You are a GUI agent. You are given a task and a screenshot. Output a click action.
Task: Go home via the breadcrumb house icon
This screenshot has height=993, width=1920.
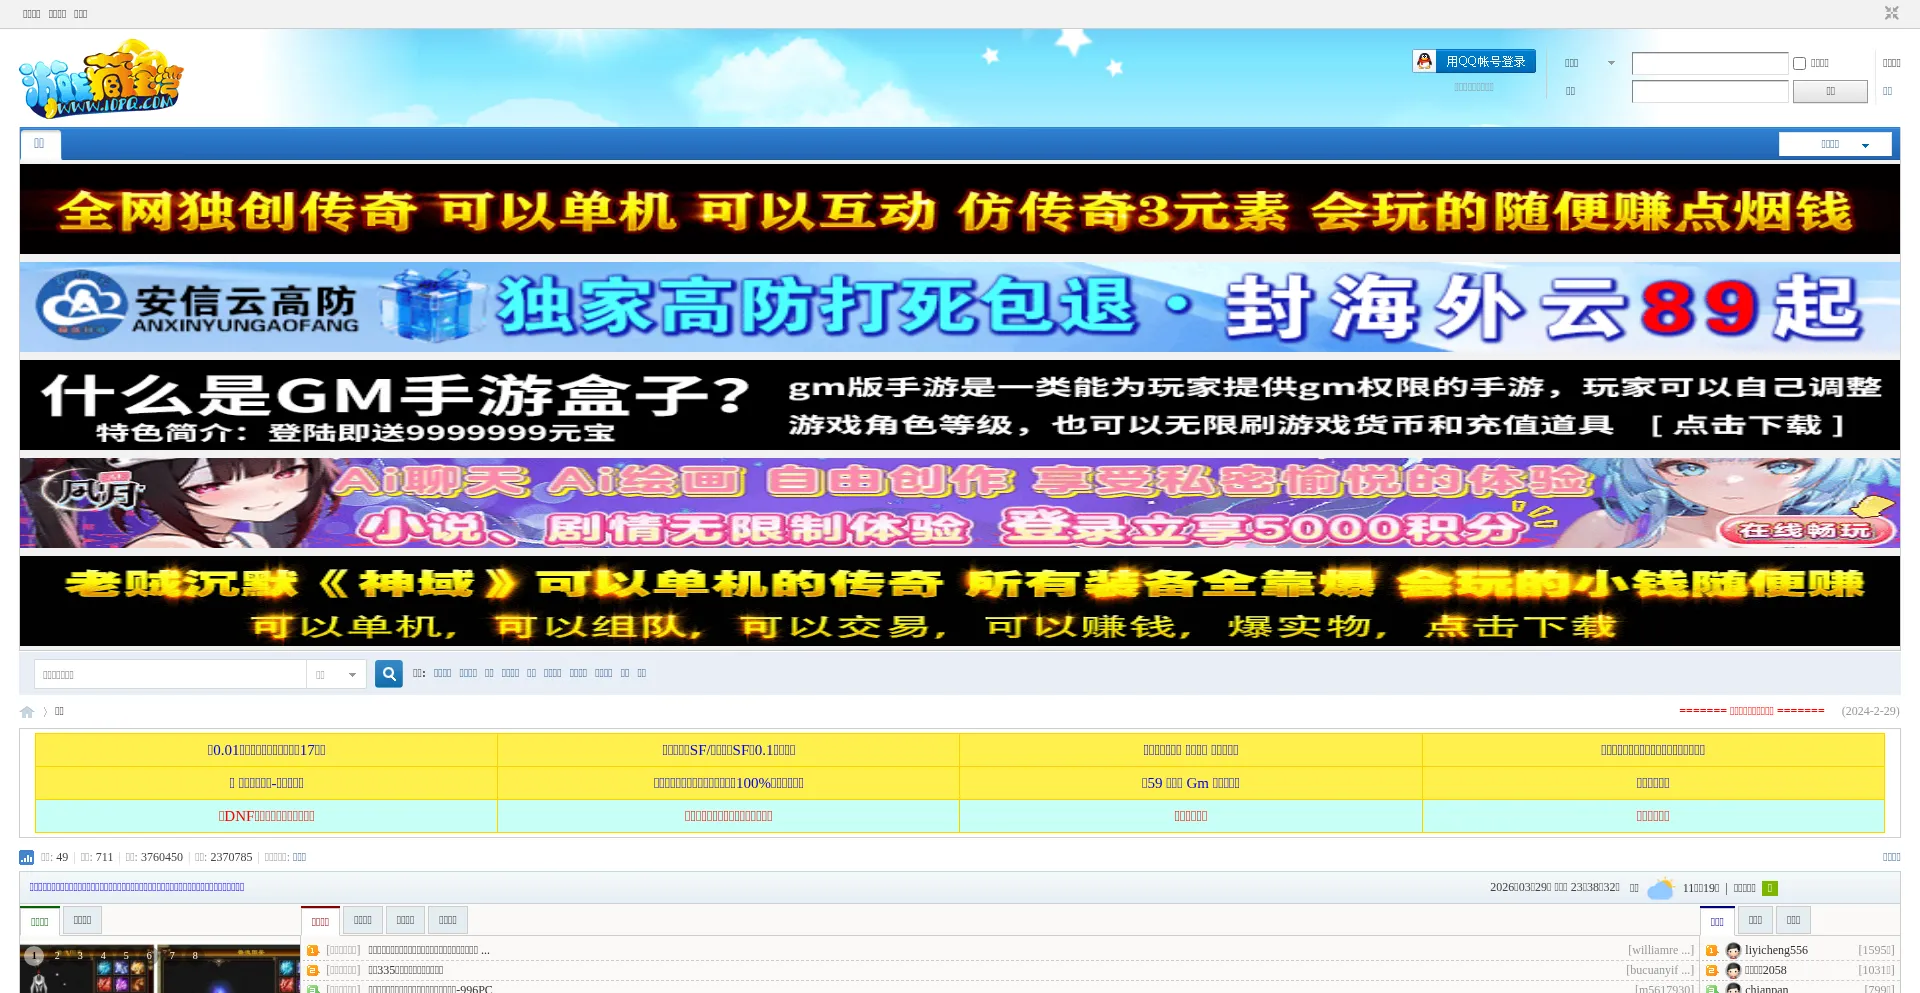pos(27,712)
